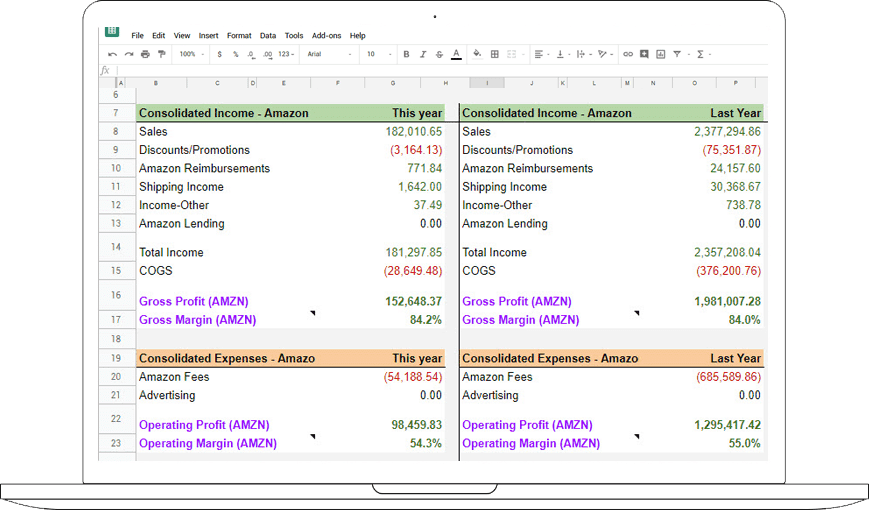Format as currency with dollar icon

(219, 54)
